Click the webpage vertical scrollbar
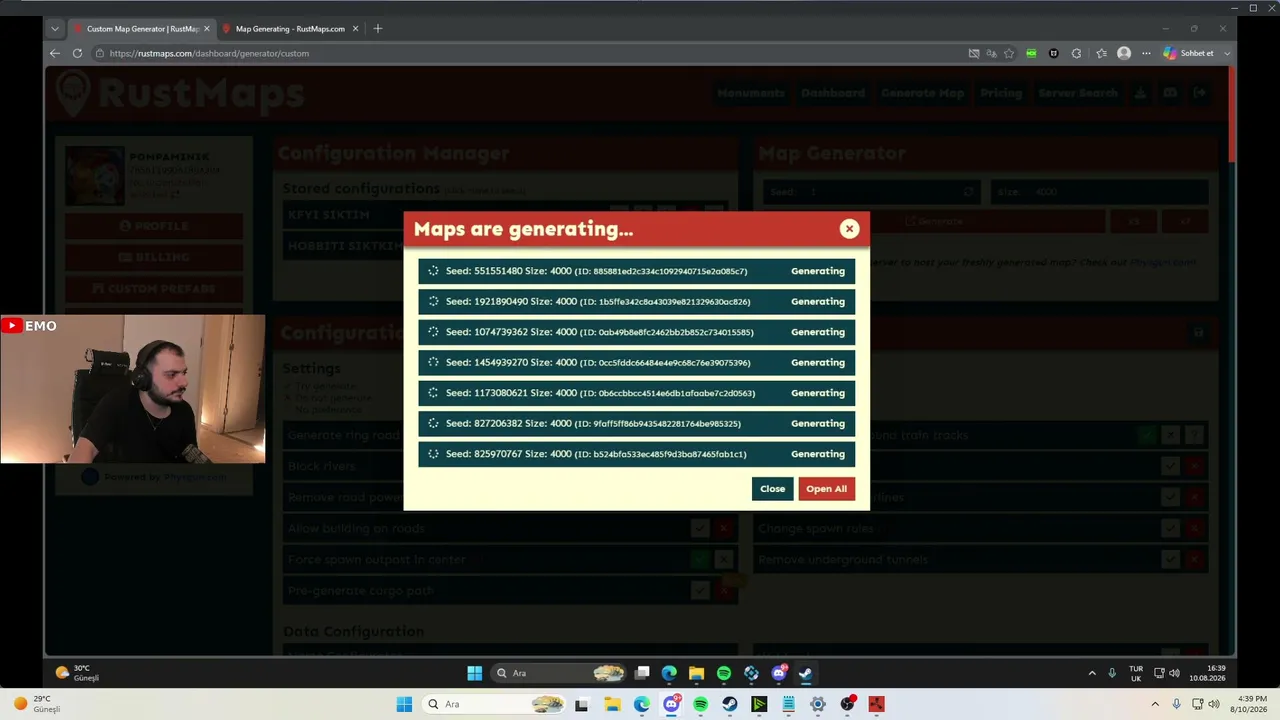This screenshot has width=1280, height=720. (1232, 115)
